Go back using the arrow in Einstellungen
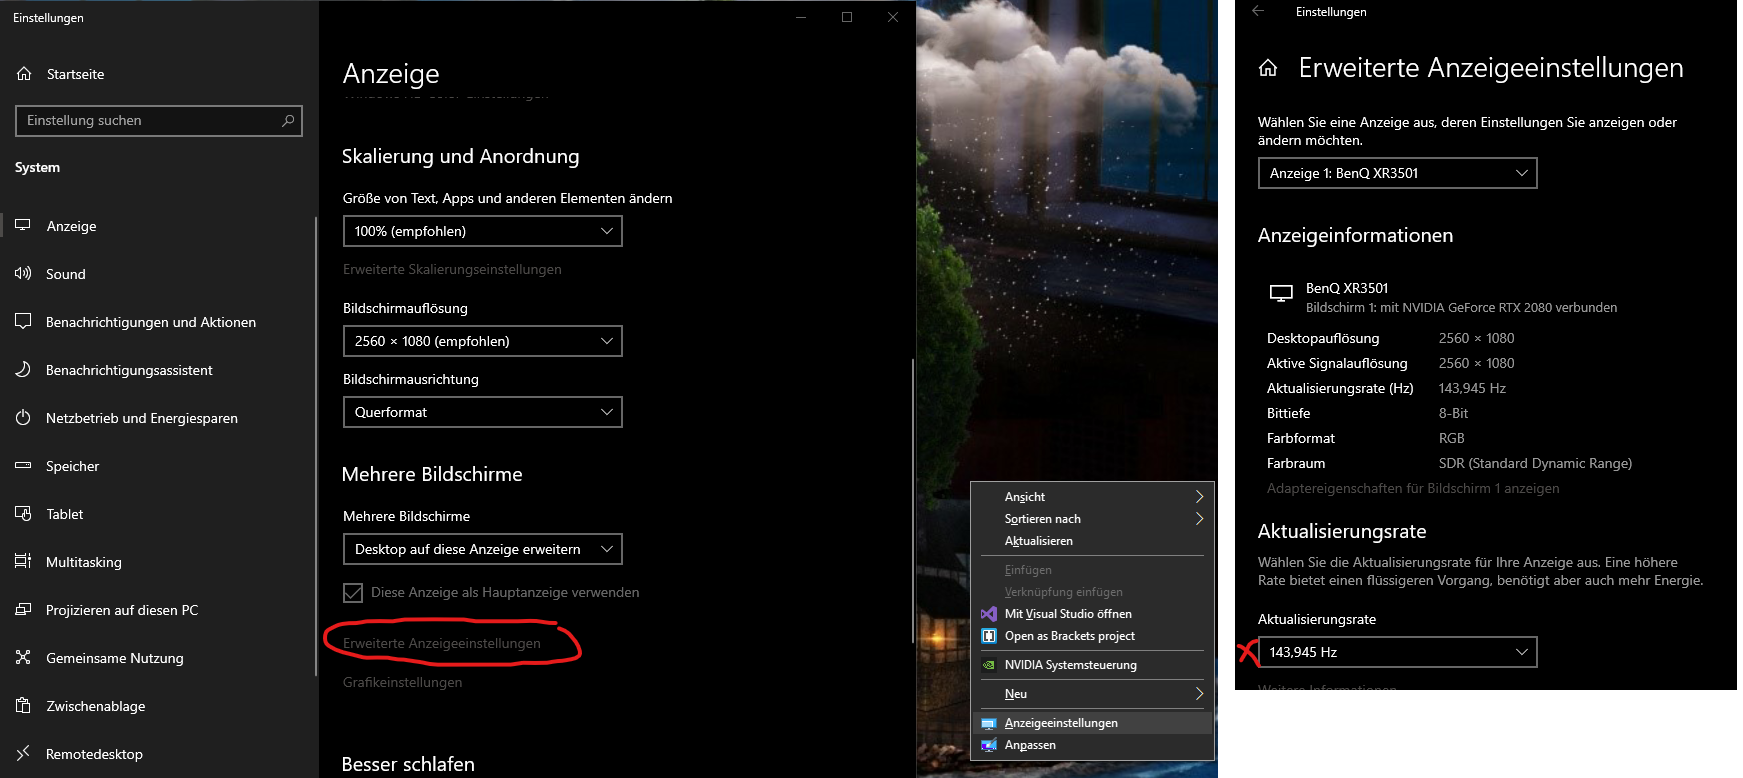This screenshot has width=1743, height=778. [x=1258, y=11]
